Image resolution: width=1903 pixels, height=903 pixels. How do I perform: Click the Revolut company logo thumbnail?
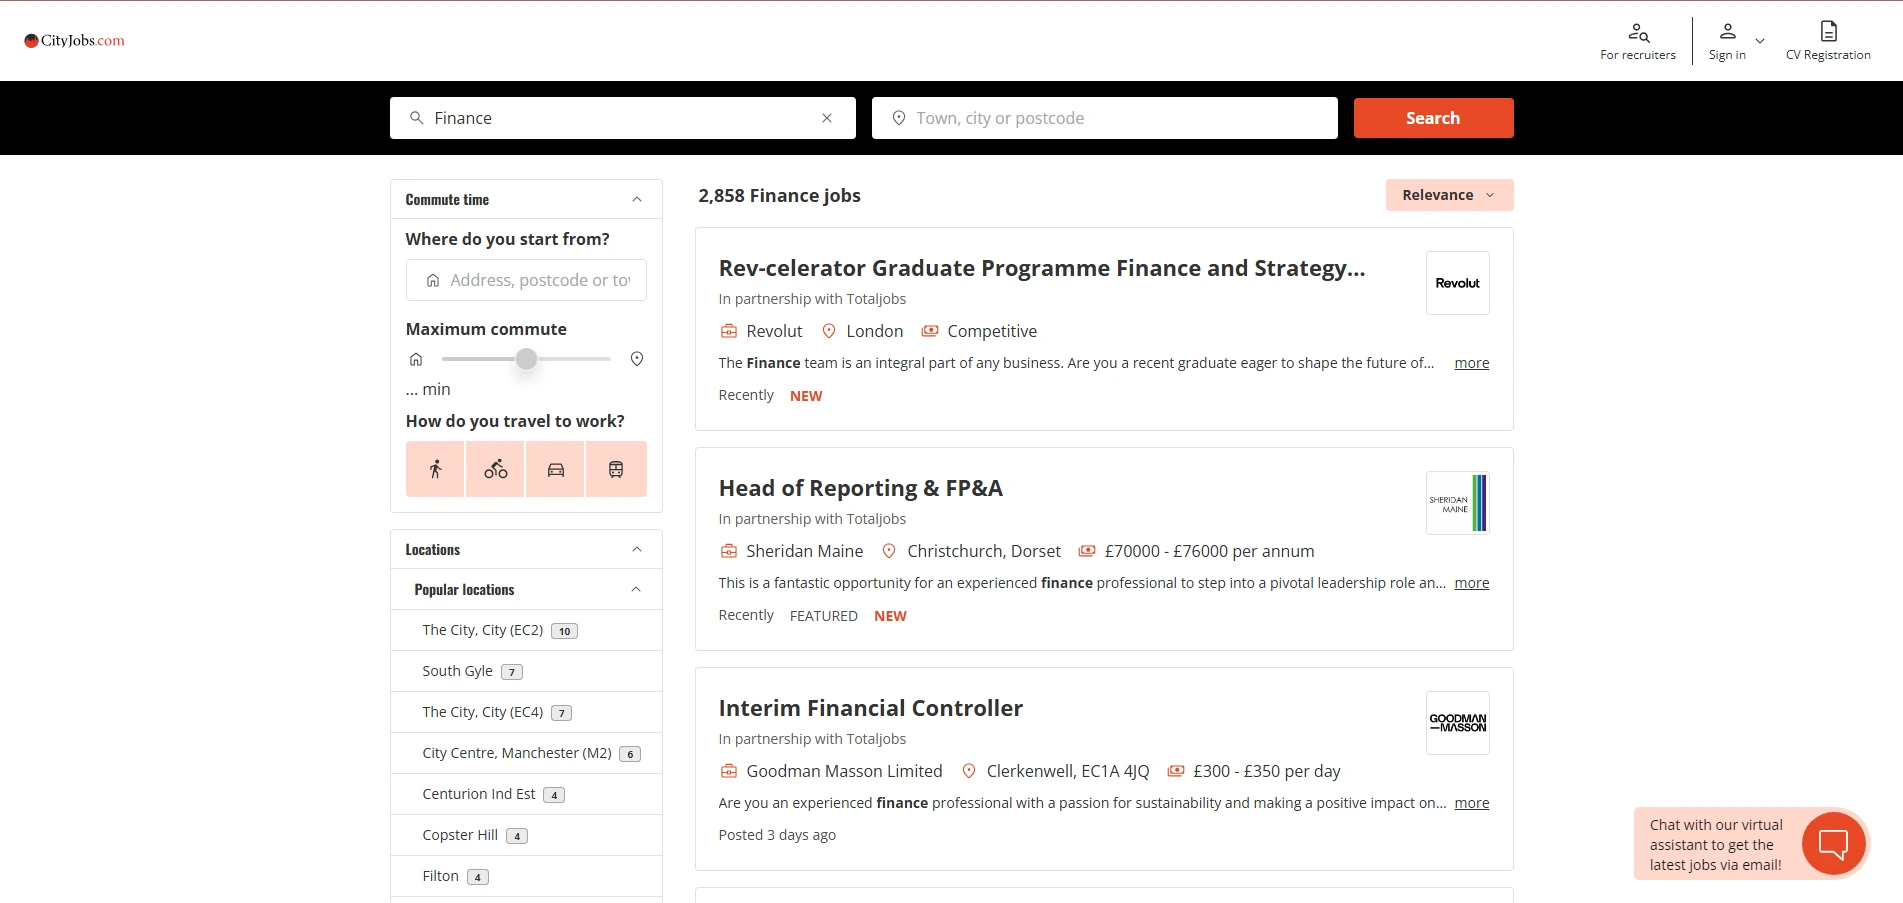click(1457, 283)
